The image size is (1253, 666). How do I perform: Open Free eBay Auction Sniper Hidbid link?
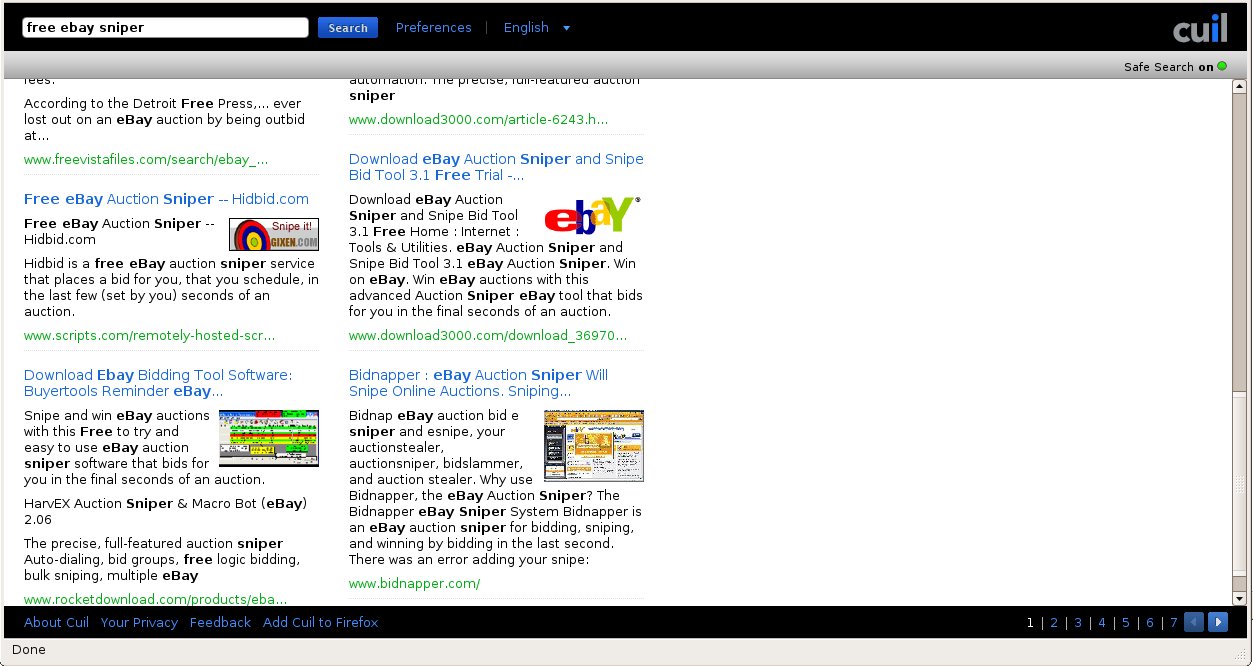coord(166,199)
